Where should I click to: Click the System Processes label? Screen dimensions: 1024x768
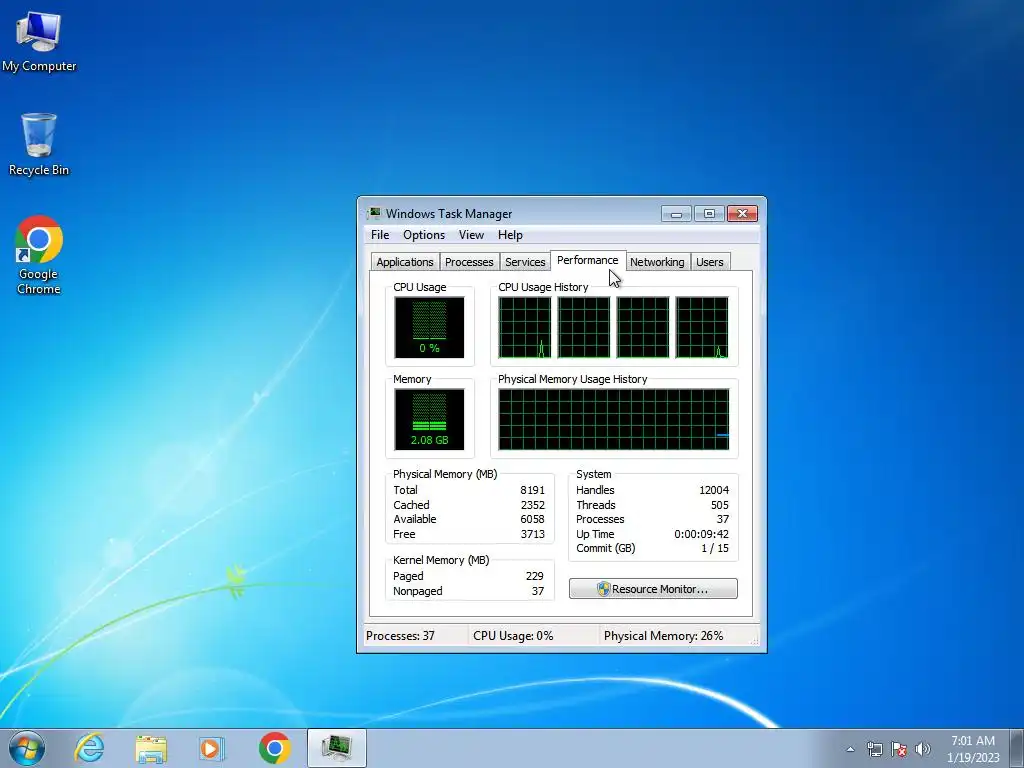tap(600, 519)
